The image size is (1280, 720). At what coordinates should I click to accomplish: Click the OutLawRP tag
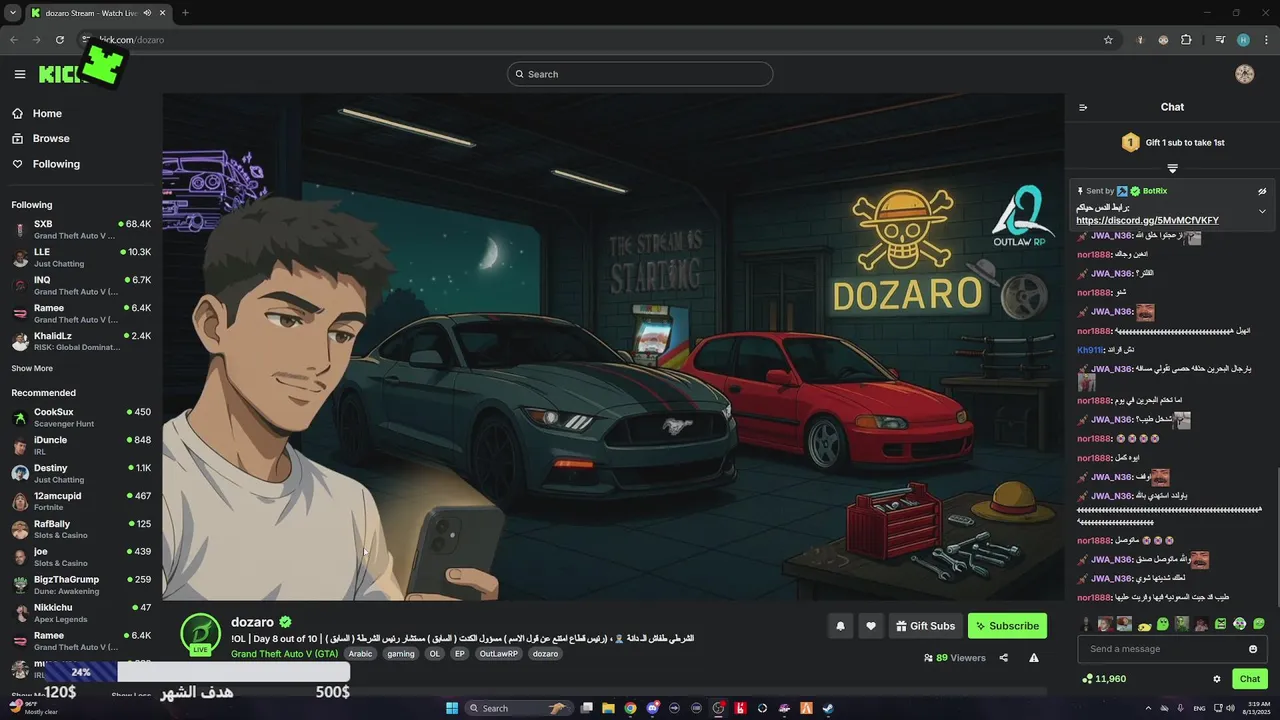click(x=498, y=654)
